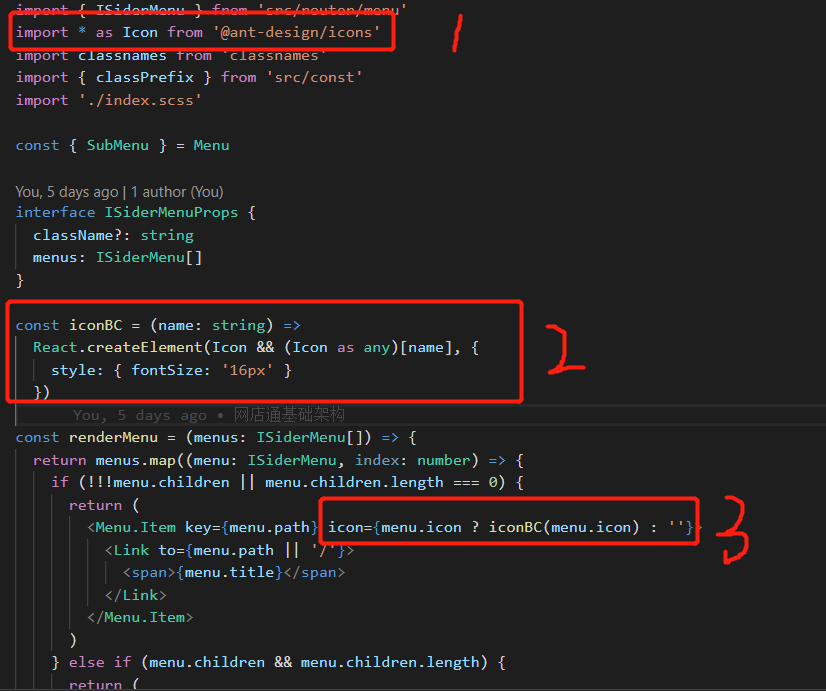Click 'const { SubMenu } = Menu' line
826x691 pixels.
pos(122,145)
